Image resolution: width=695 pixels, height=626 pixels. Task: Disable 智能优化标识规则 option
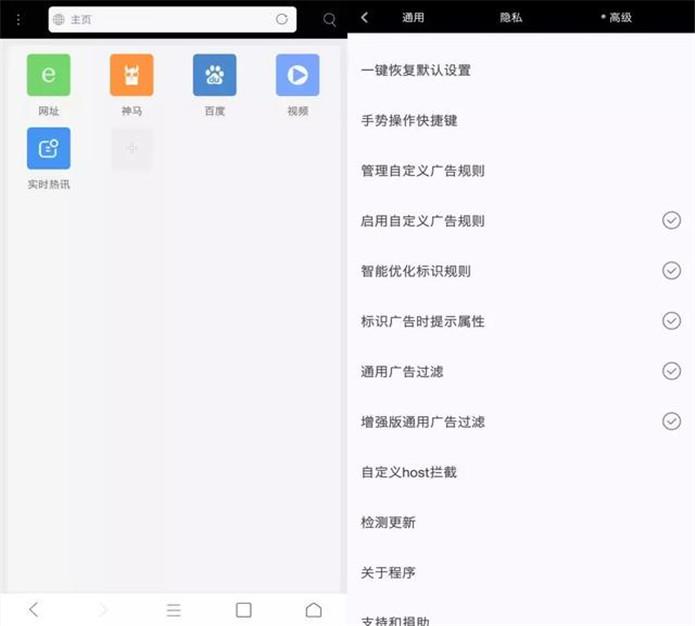tap(671, 271)
